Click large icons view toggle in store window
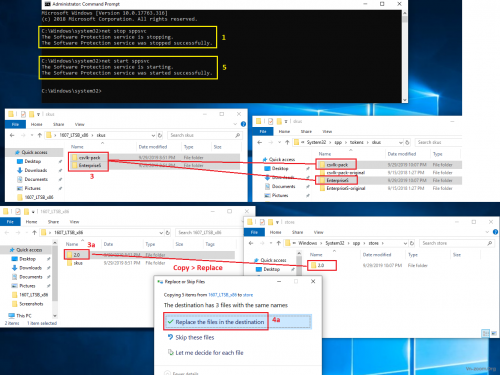Viewport: 500px width, 375px height. (x=493, y=333)
